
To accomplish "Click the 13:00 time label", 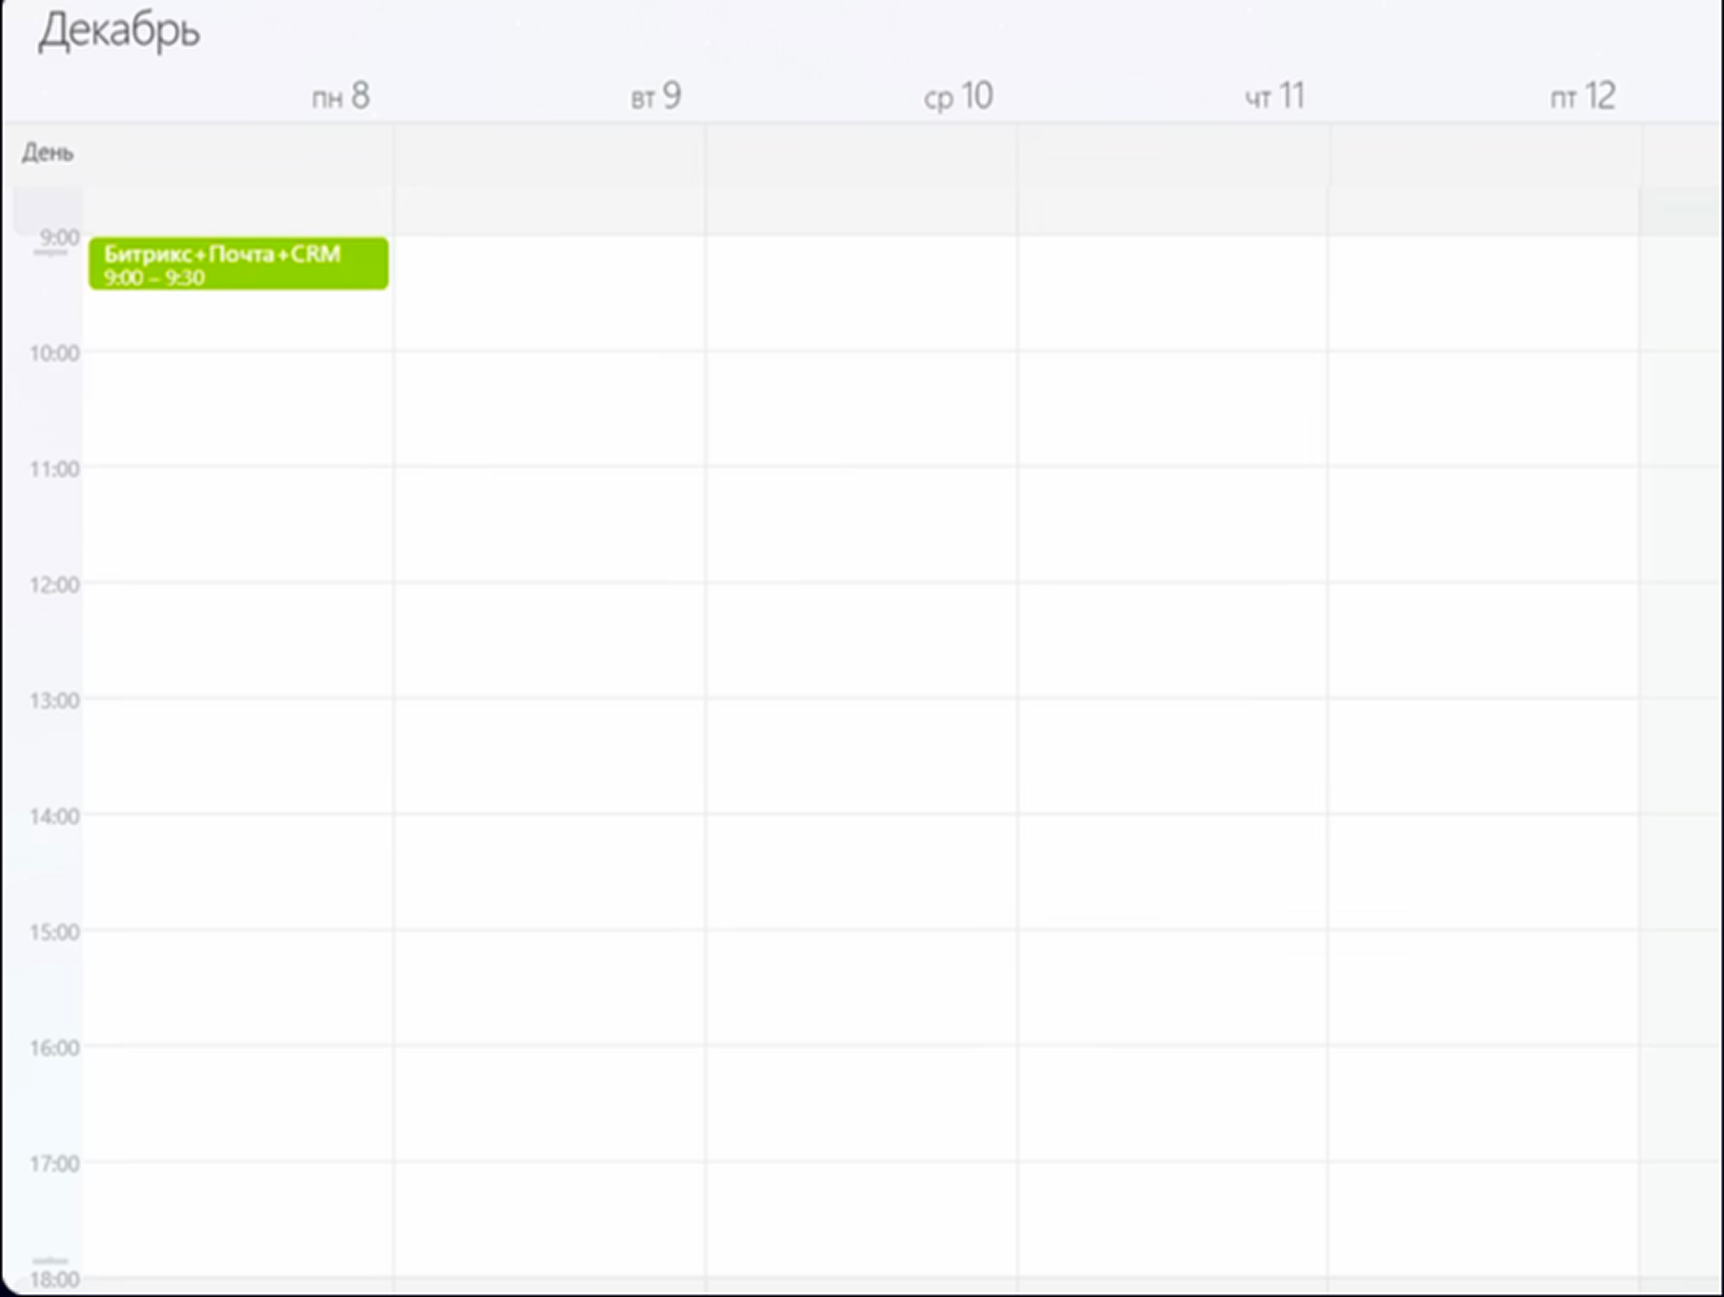I will pos(54,700).
